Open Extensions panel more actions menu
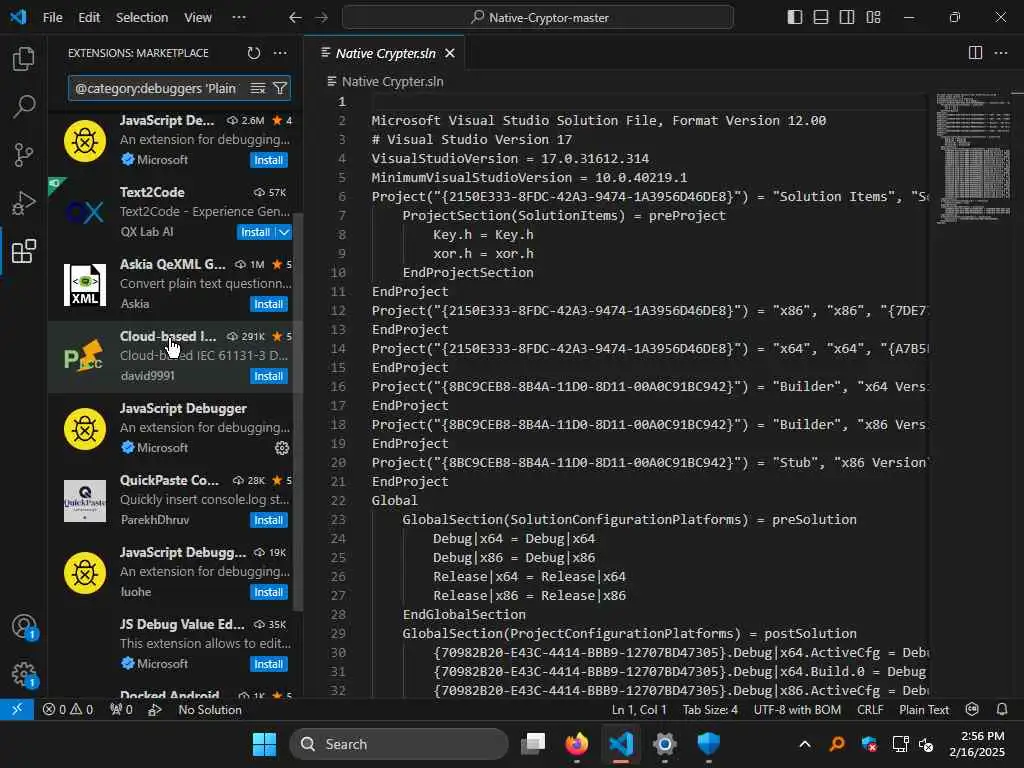The width and height of the screenshot is (1024, 768). 280,53
